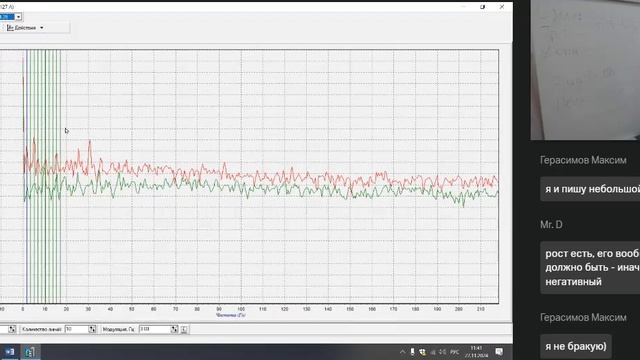Open the blue Word-like app in taskbar
This screenshot has width=640, height=360.
[10, 352]
